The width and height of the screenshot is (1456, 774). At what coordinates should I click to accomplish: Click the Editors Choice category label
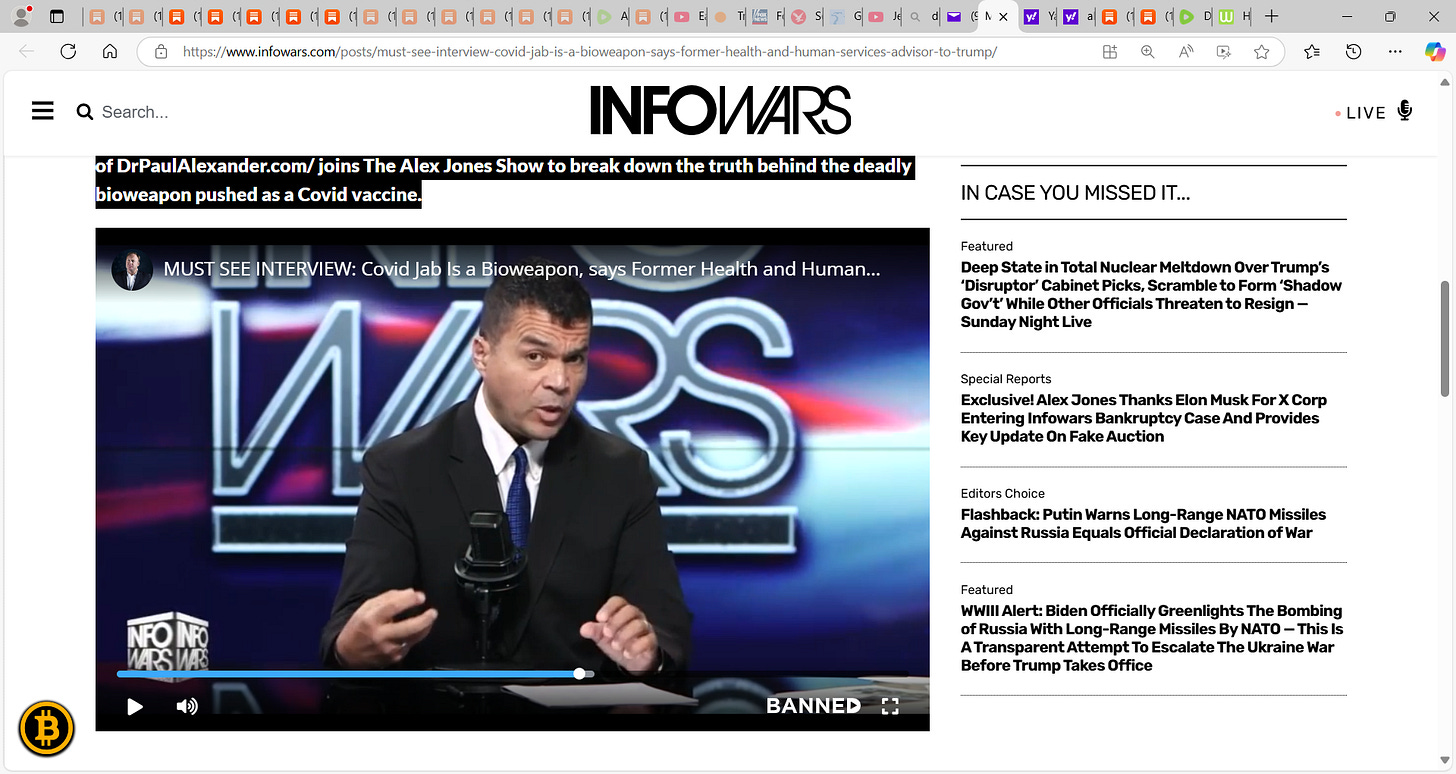(x=1003, y=493)
